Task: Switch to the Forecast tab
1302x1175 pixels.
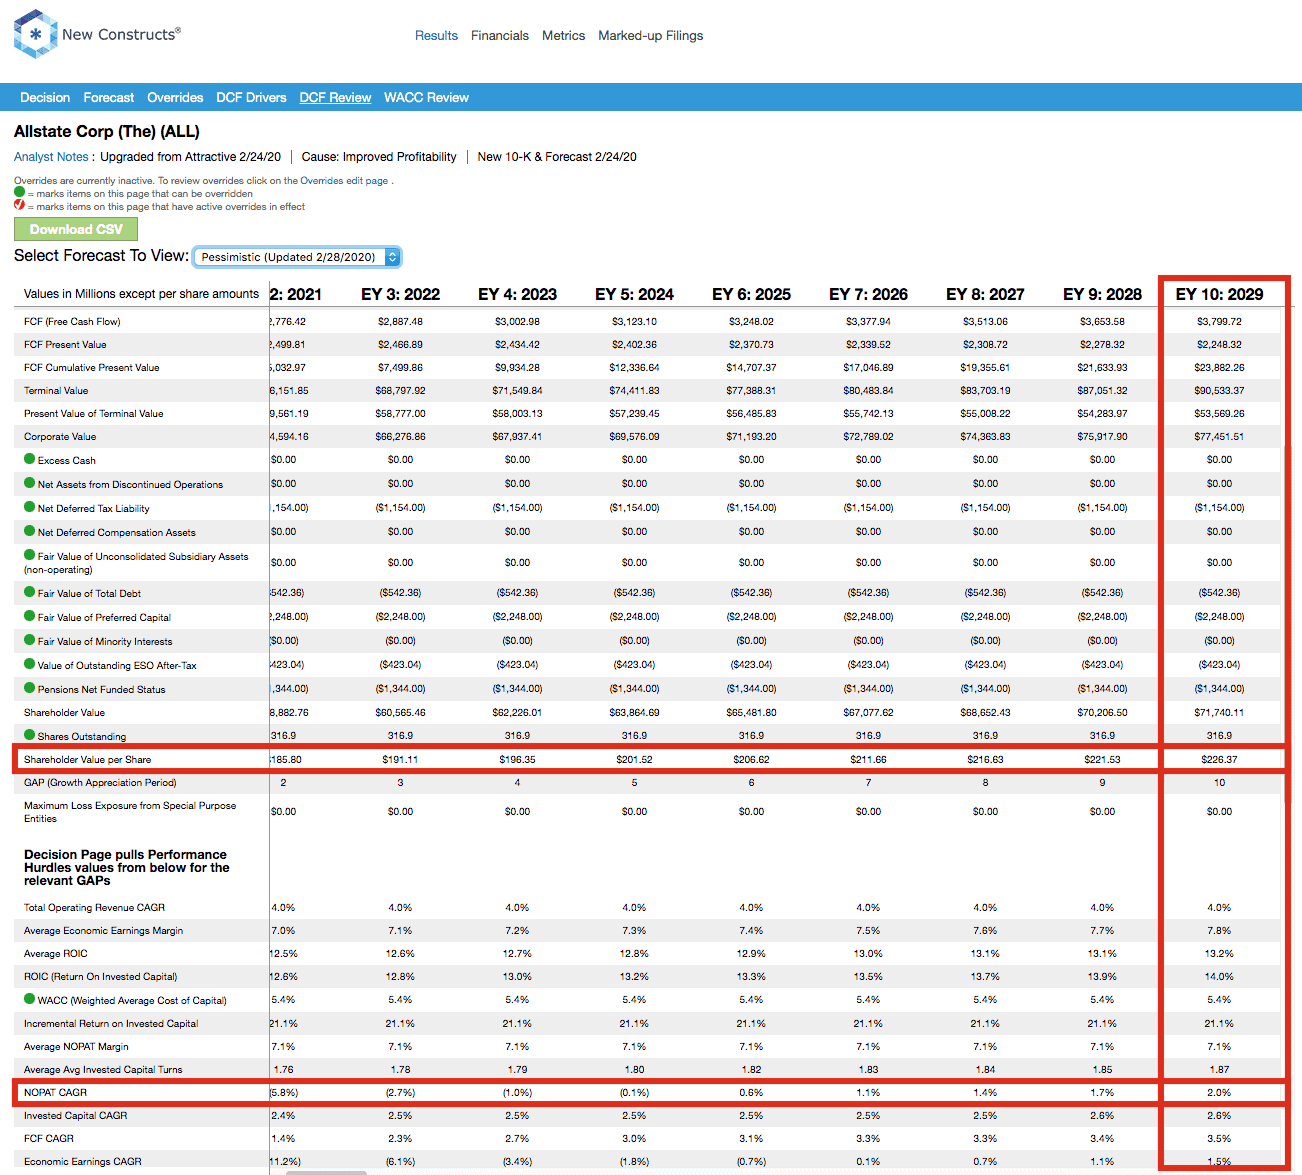Action: pyautogui.click(x=109, y=97)
